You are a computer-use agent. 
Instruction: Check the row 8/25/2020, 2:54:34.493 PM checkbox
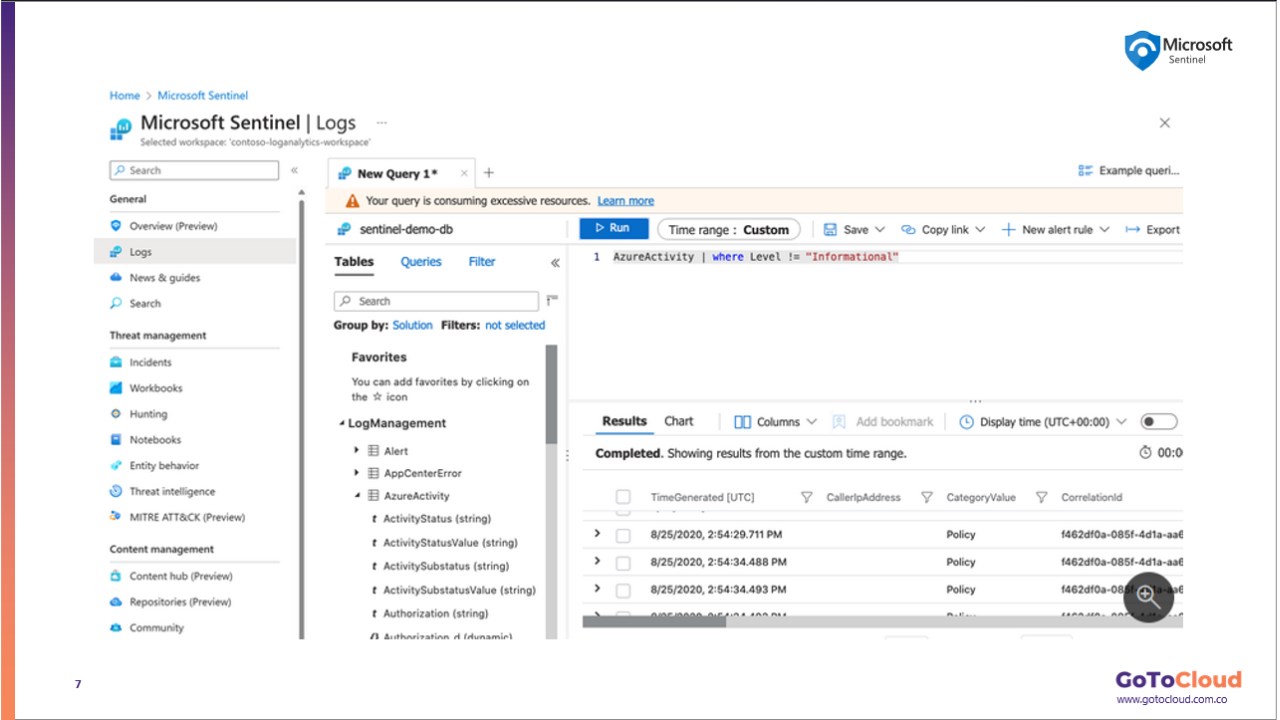(x=623, y=589)
